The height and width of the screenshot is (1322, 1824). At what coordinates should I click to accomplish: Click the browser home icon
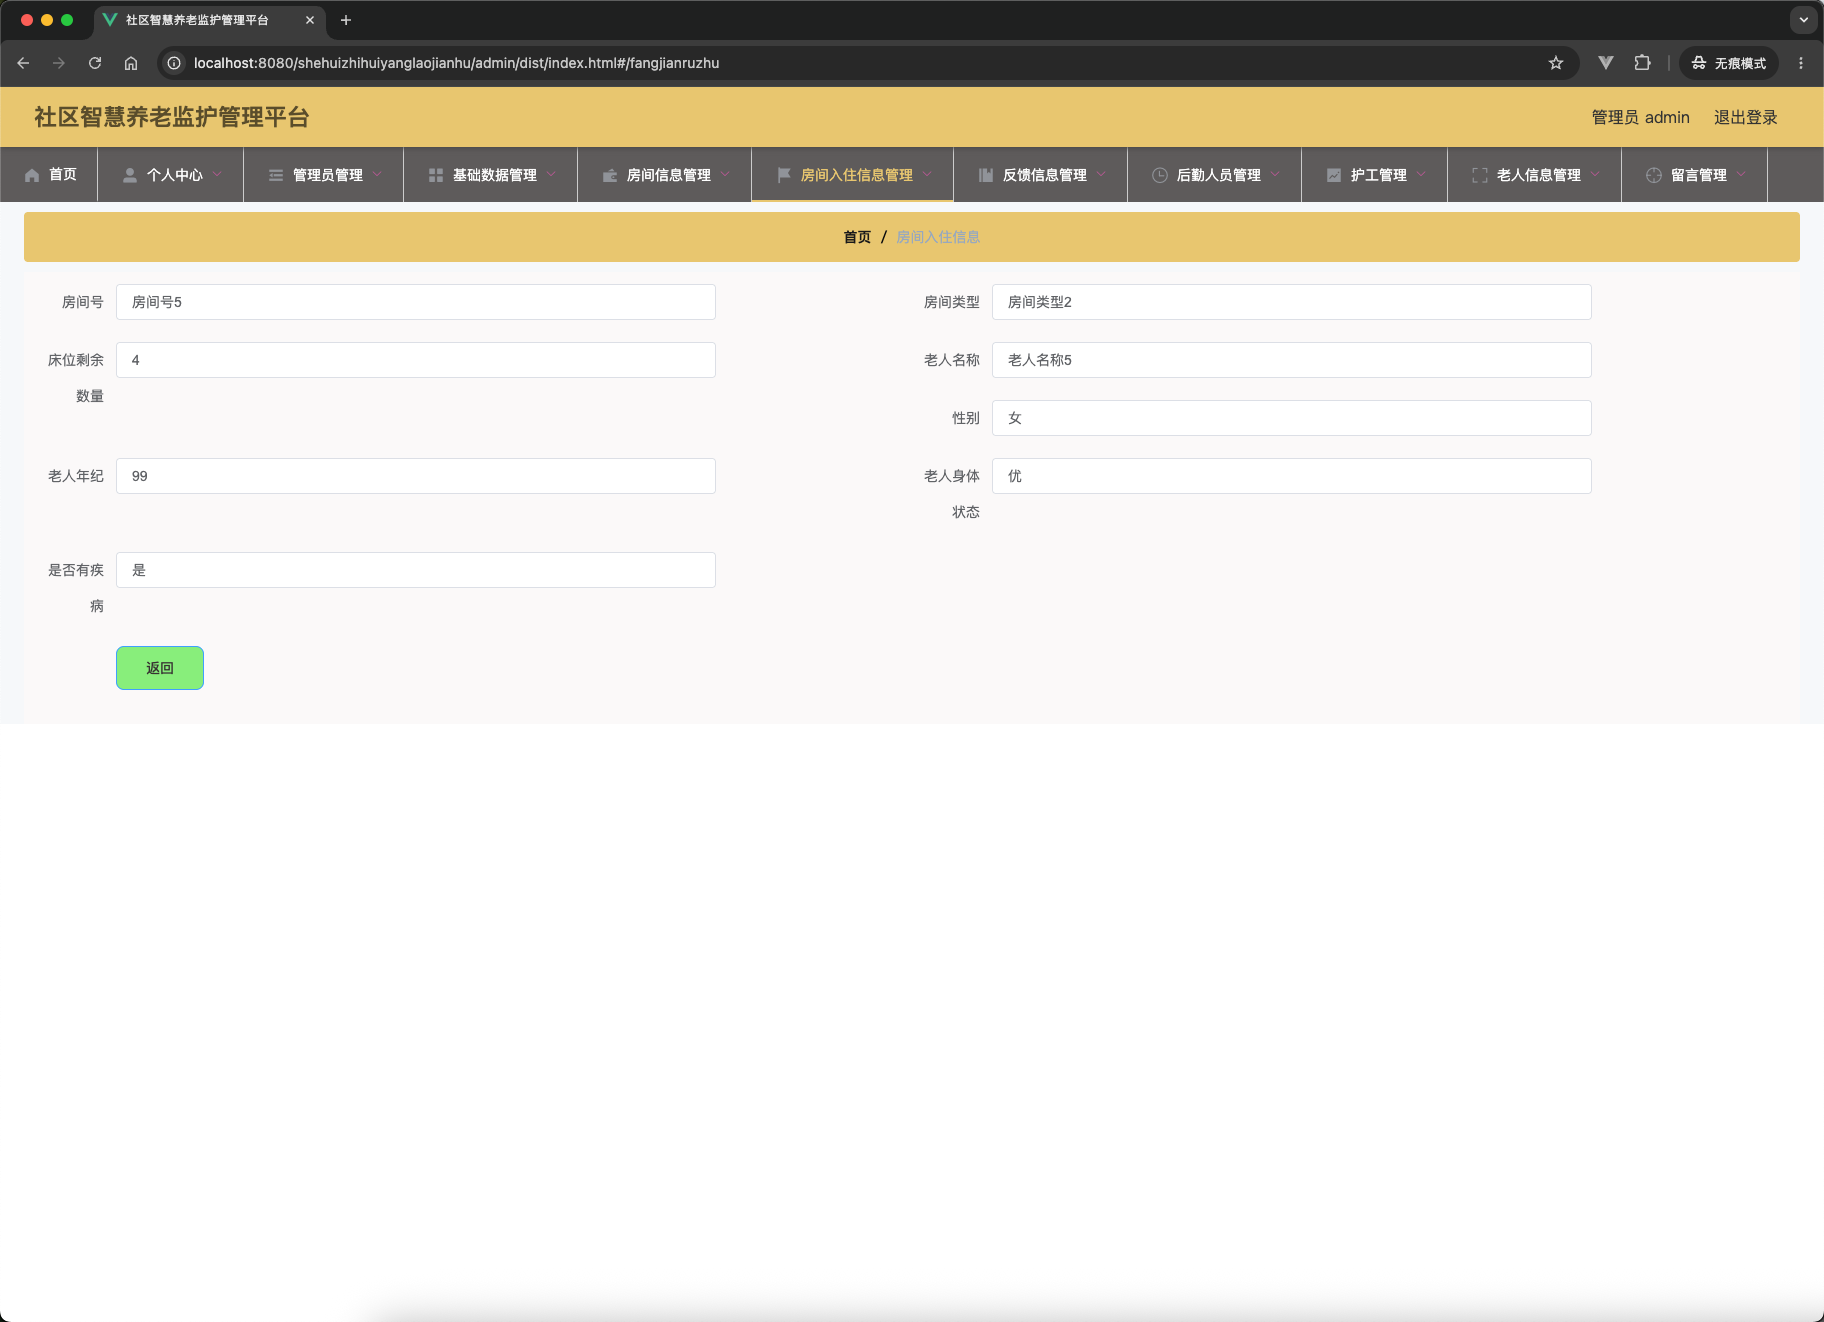coord(131,63)
